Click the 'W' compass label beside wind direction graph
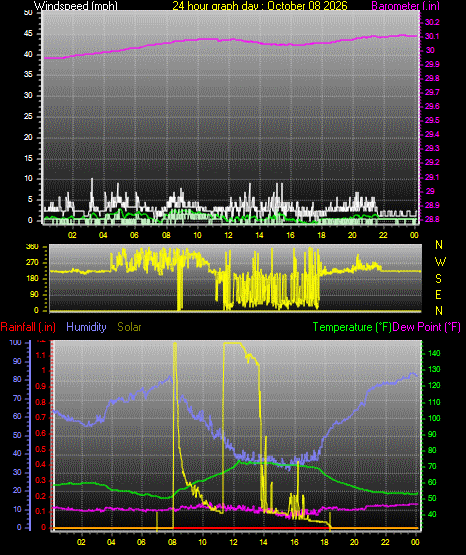The width and height of the screenshot is (466, 555). pos(440,262)
